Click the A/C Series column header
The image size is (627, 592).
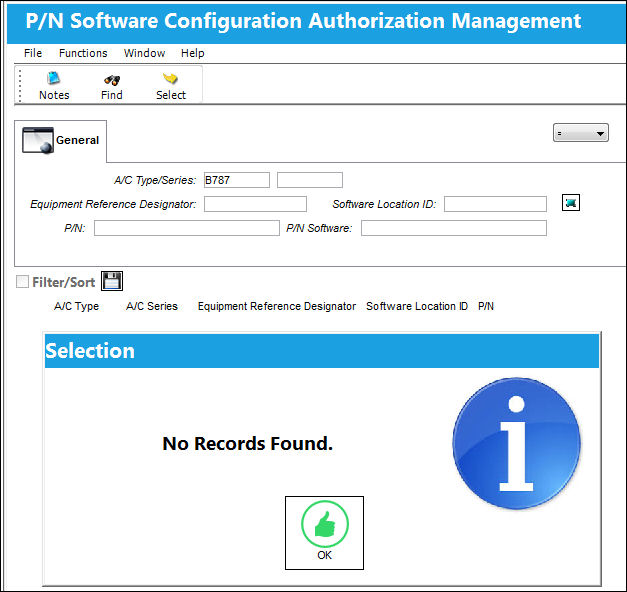[x=152, y=306]
